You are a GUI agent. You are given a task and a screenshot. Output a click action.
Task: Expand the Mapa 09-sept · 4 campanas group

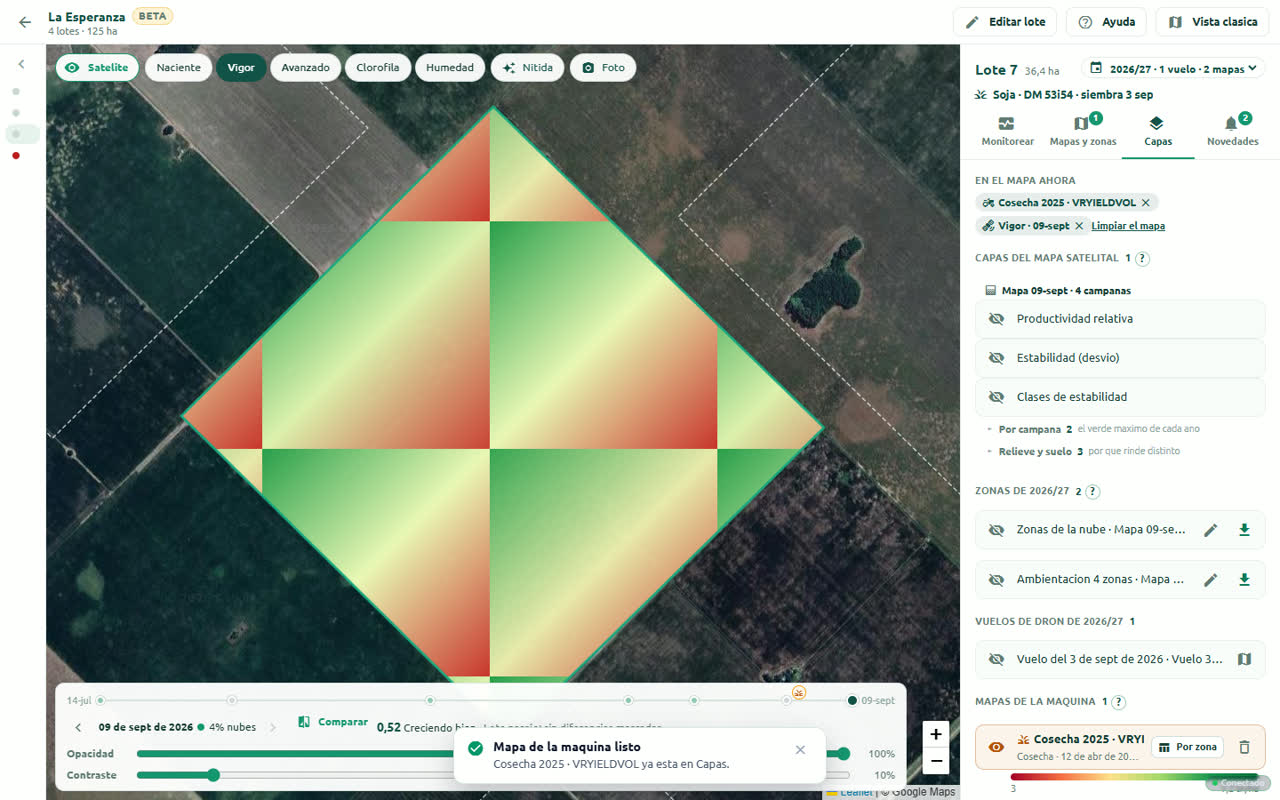[1058, 291]
